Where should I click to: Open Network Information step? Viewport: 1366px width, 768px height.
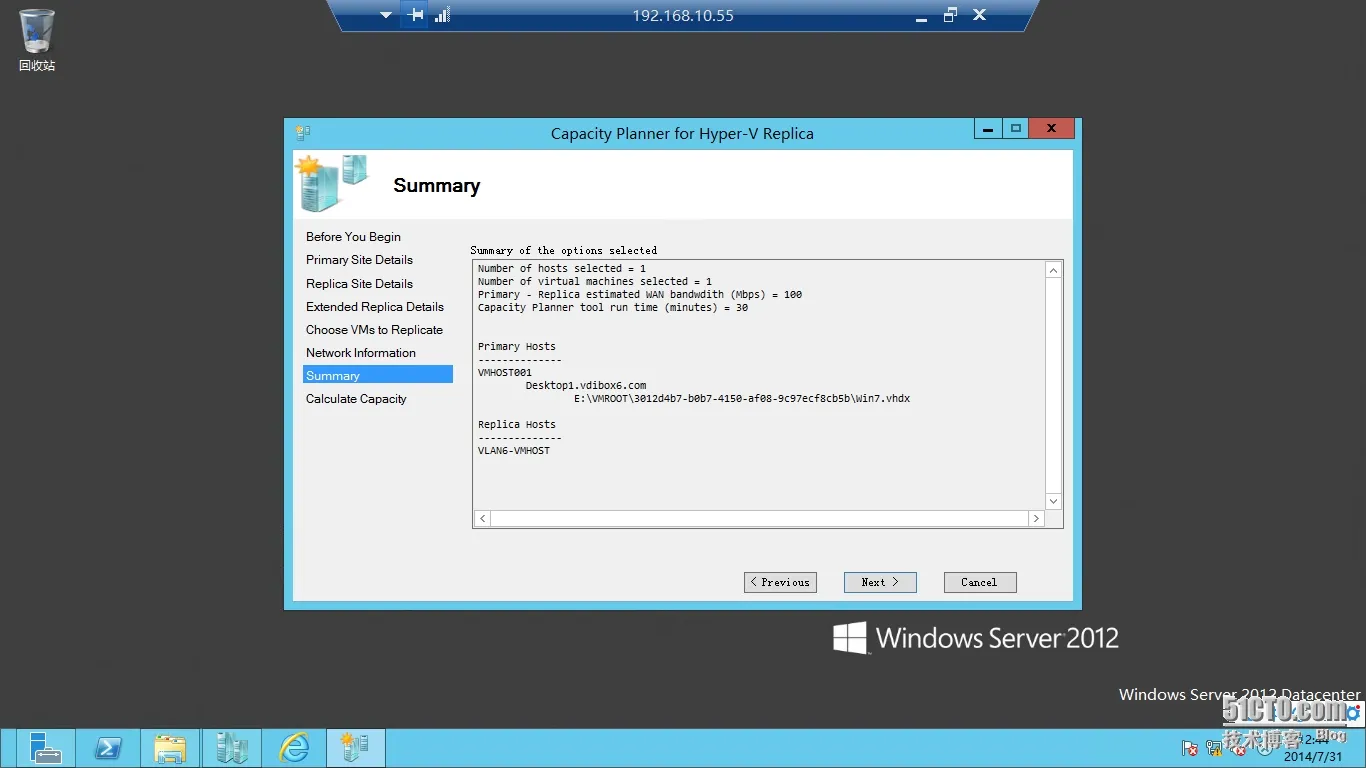tap(361, 353)
